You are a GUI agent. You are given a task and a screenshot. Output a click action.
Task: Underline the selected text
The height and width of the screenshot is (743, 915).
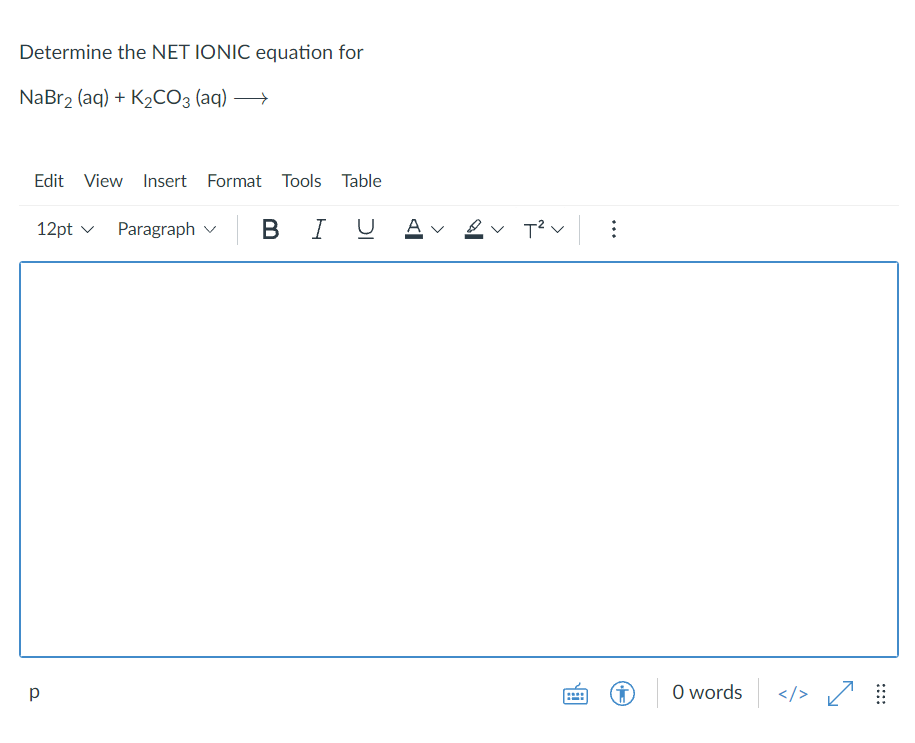[366, 229]
